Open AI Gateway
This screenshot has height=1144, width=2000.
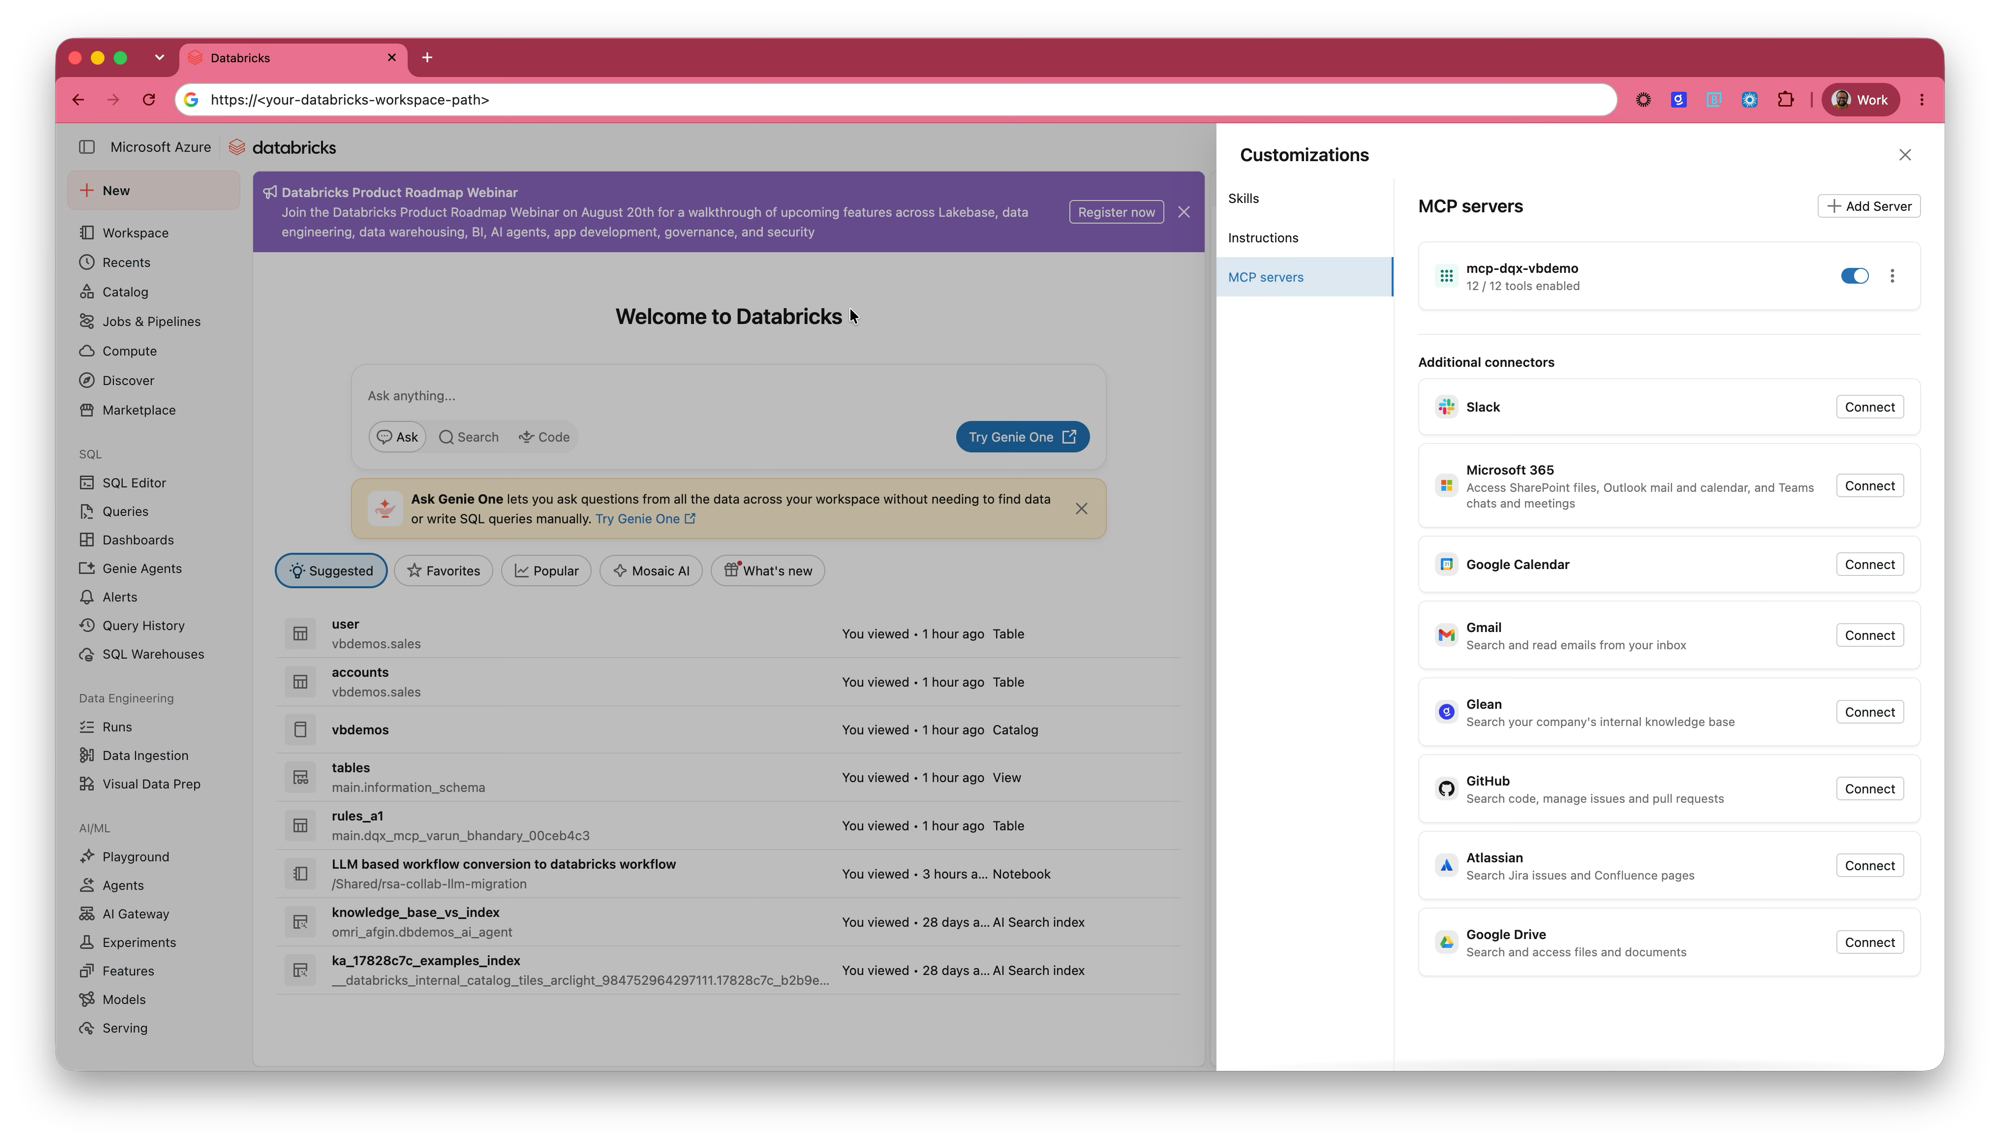[135, 914]
